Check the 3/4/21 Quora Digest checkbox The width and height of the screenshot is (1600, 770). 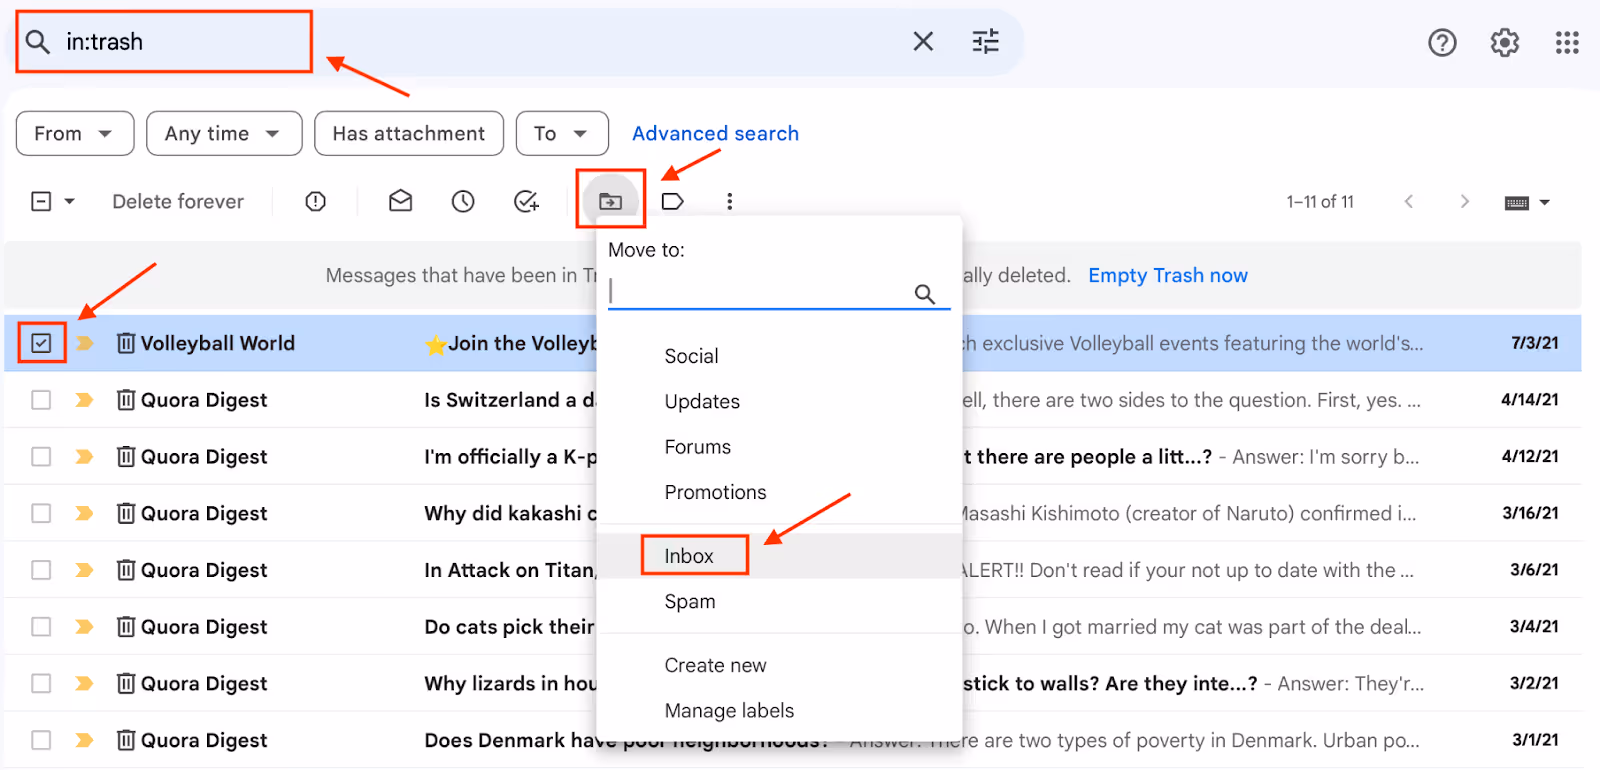(x=41, y=627)
